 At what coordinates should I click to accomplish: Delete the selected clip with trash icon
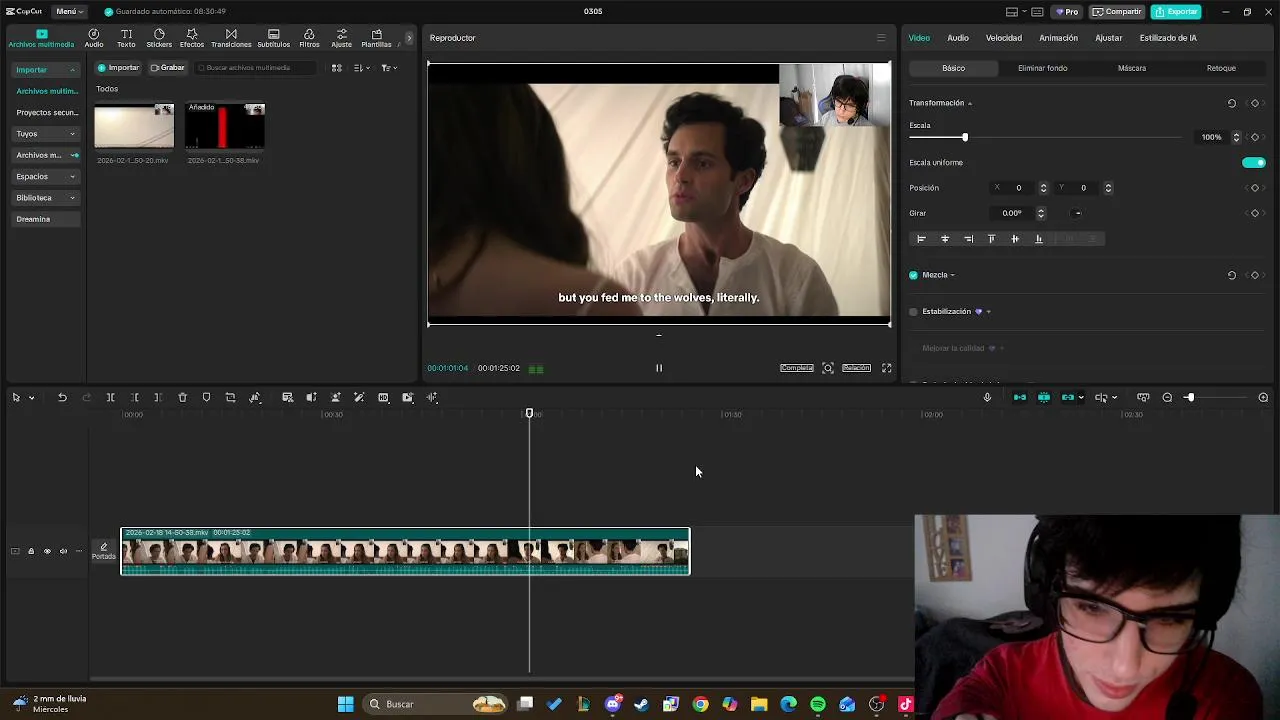[x=182, y=398]
